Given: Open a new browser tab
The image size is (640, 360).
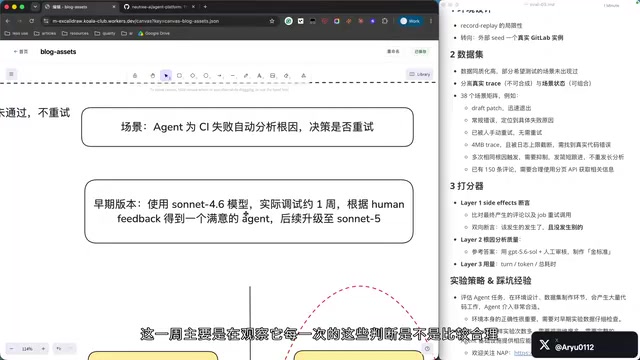Looking at the screenshot, I should tap(205, 7).
